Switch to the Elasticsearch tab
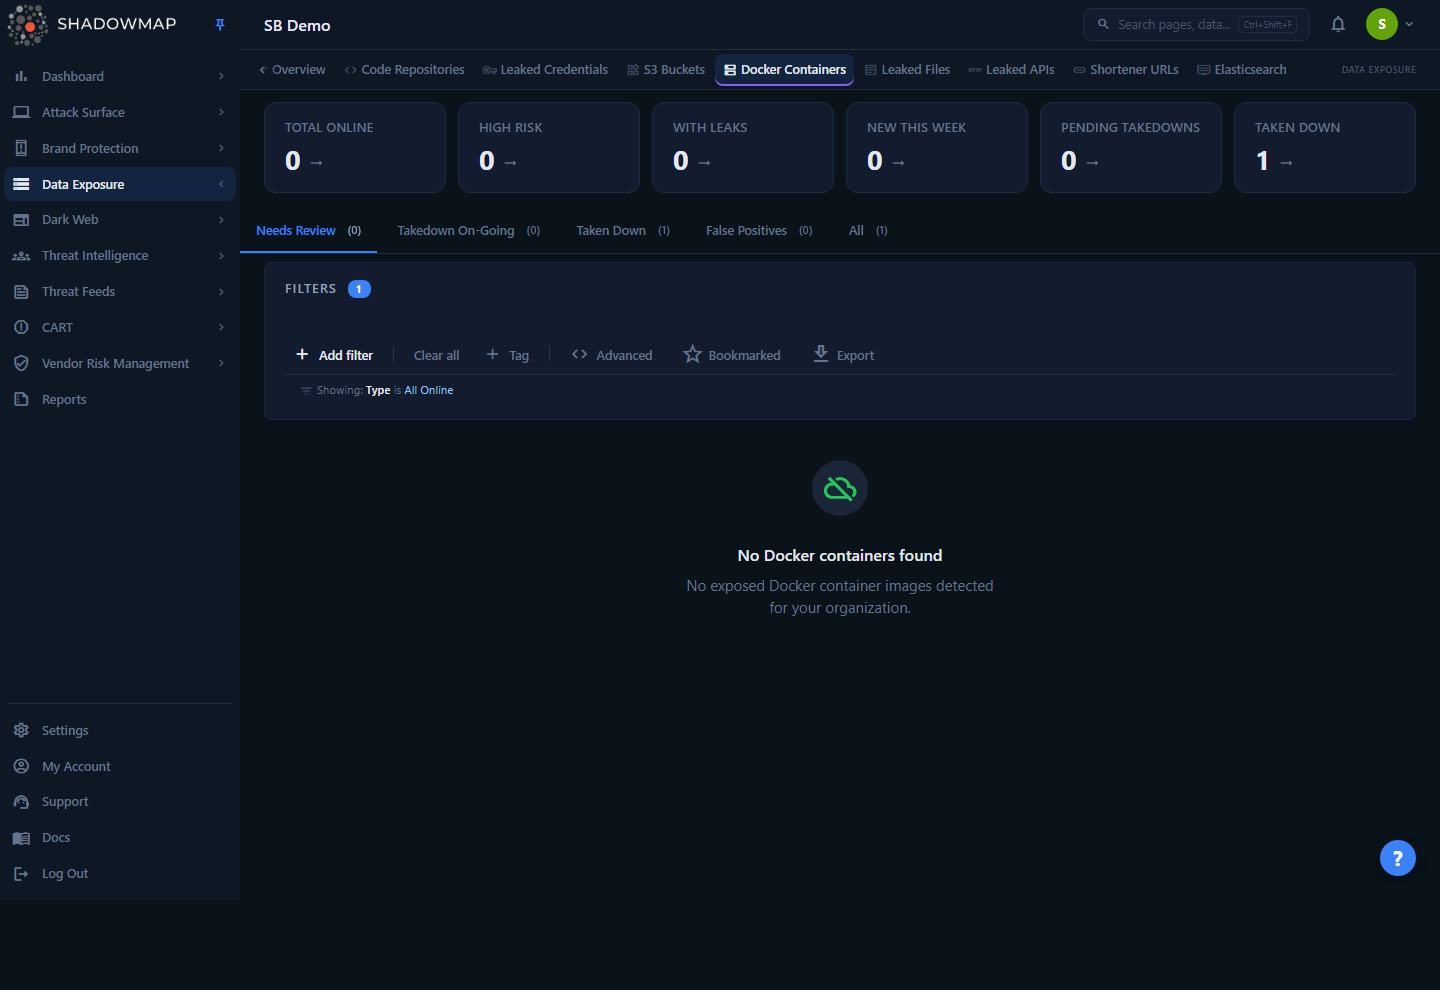Image resolution: width=1440 pixels, height=990 pixels. pyautogui.click(x=1242, y=70)
